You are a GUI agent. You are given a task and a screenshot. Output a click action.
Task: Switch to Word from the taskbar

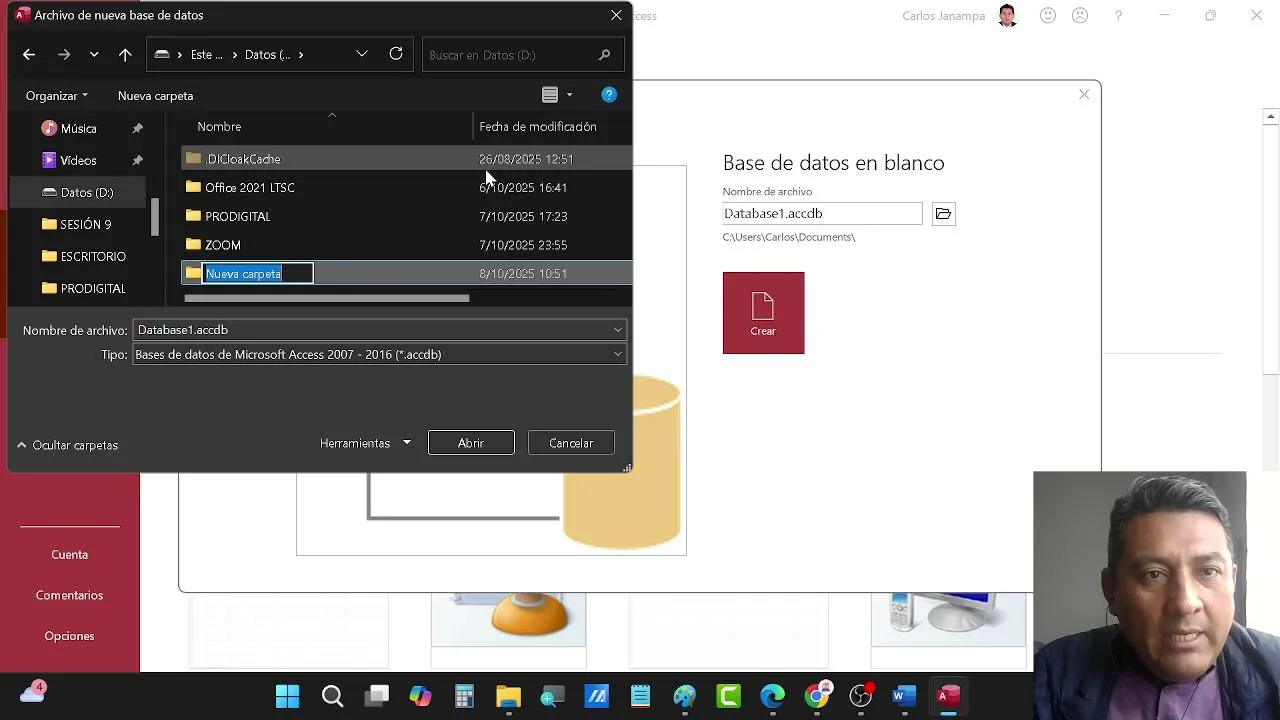tap(905, 696)
